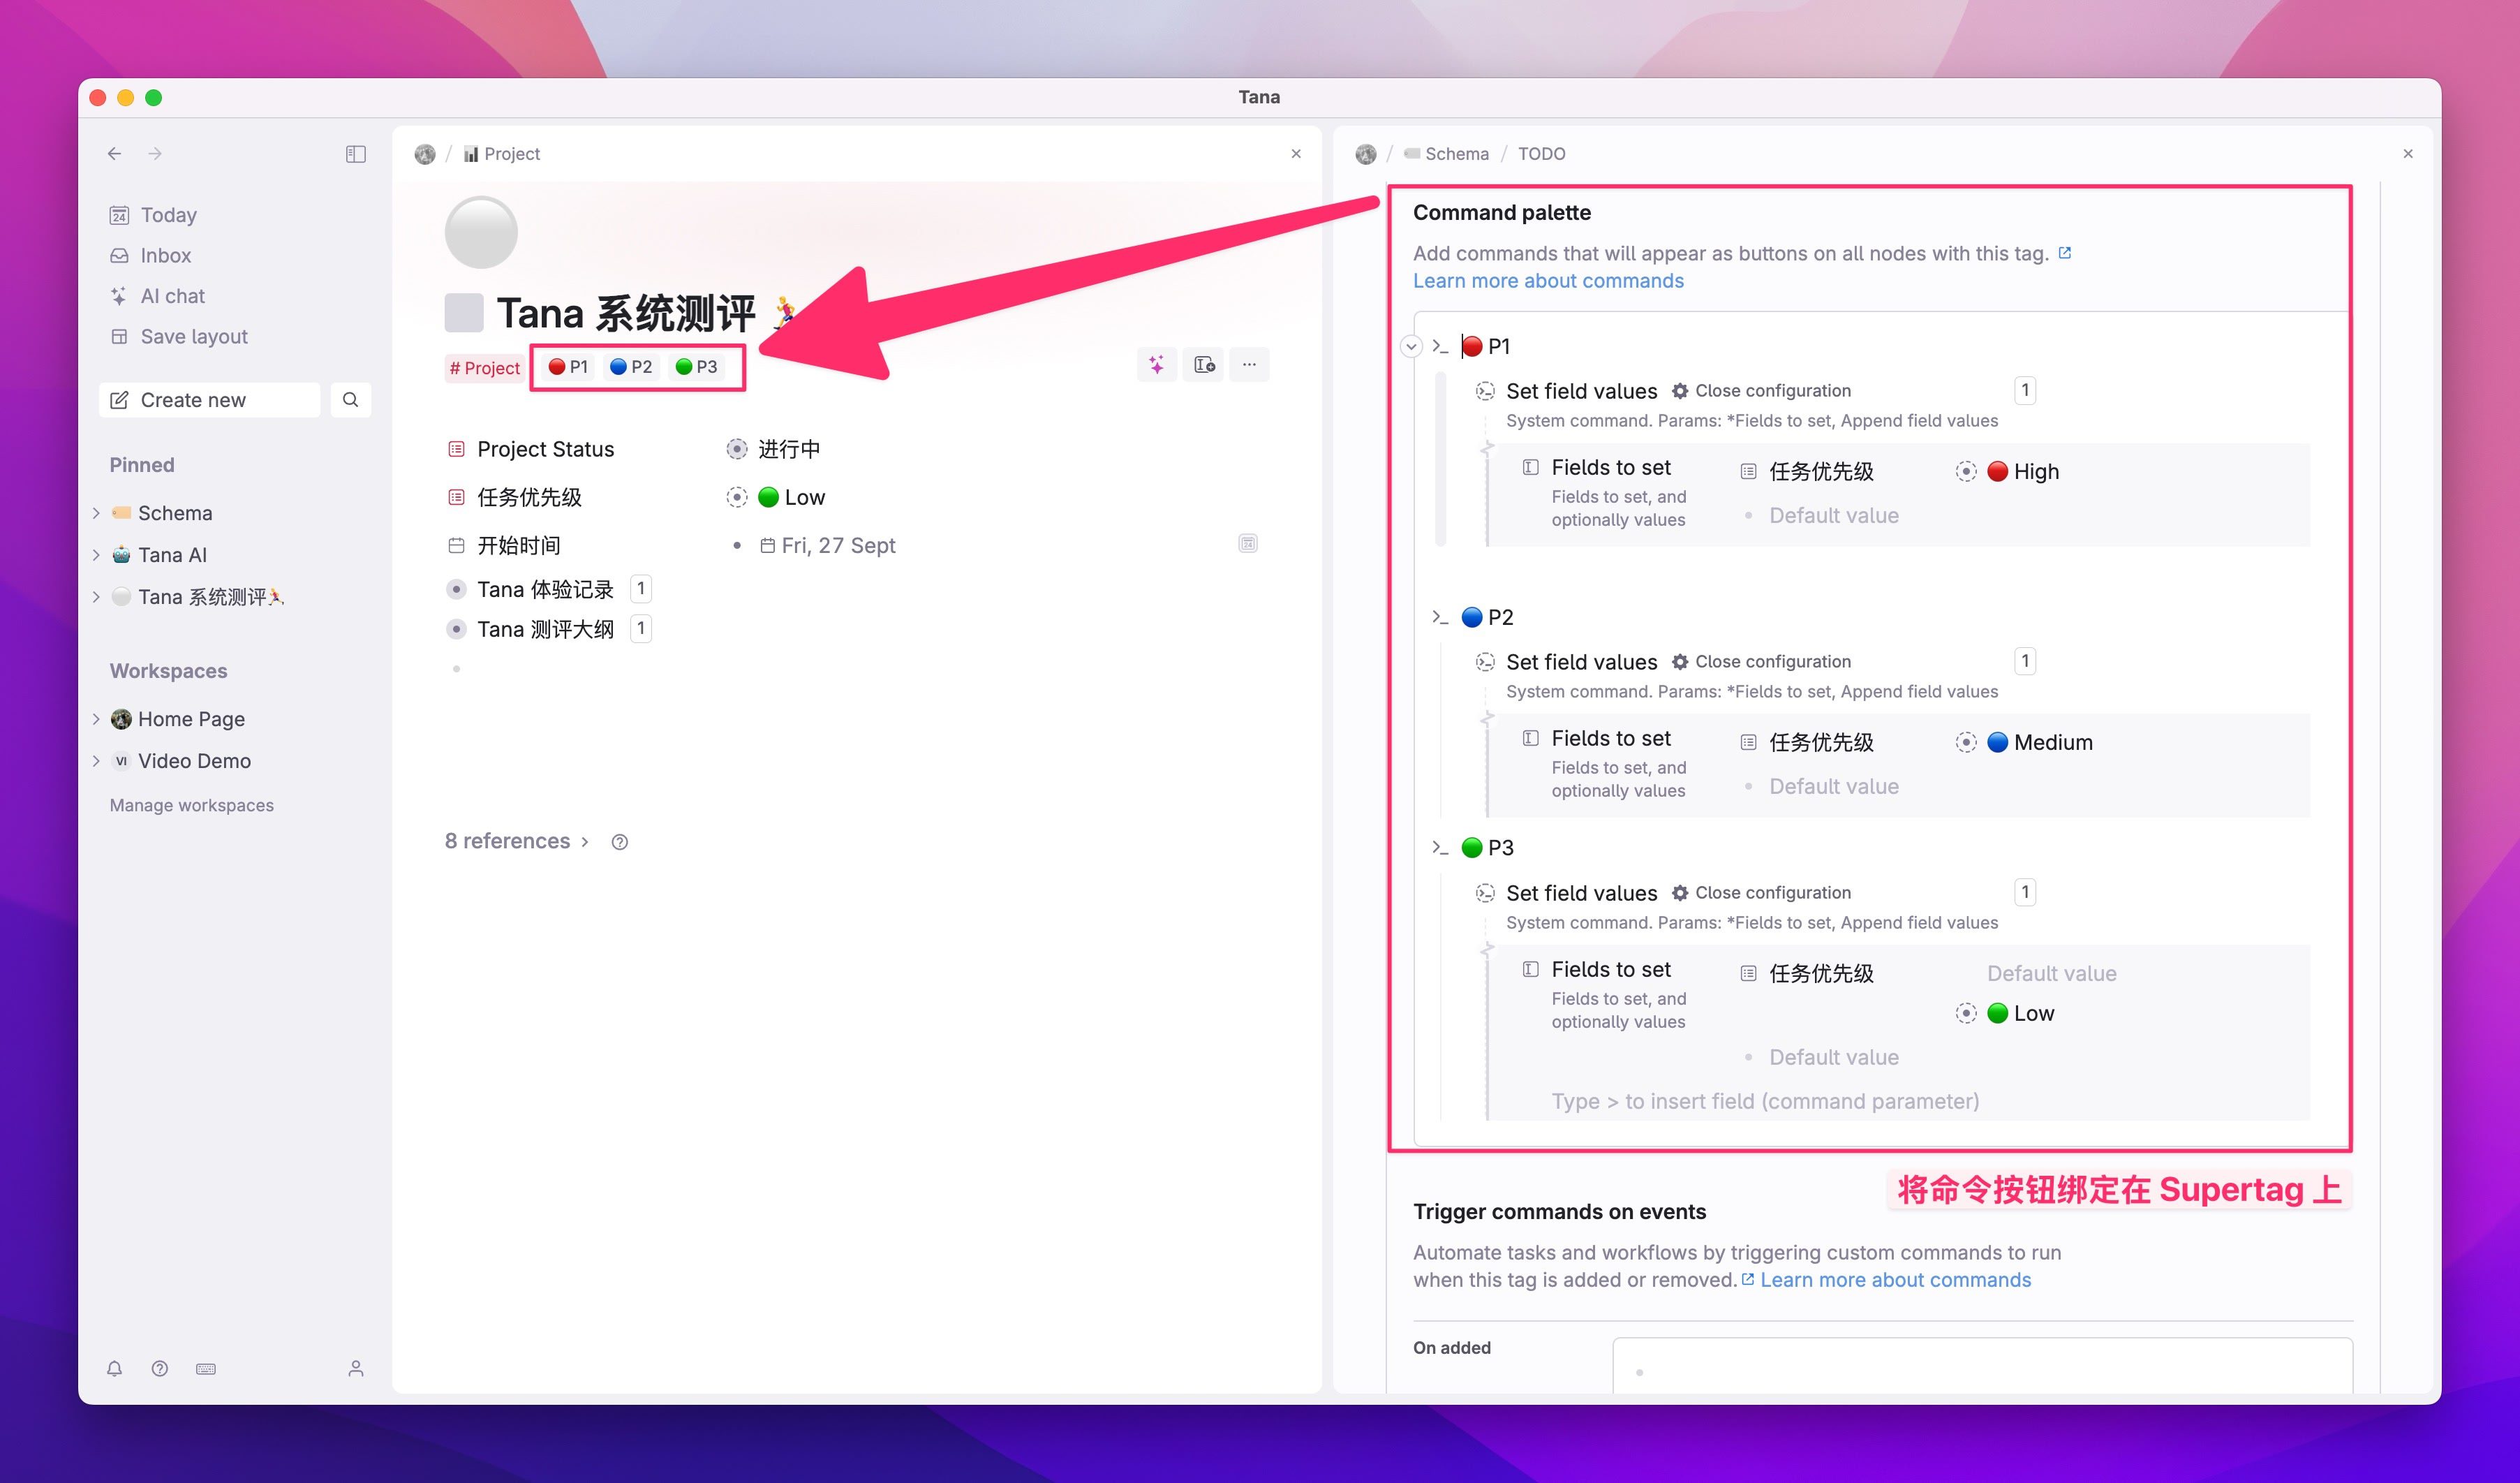Close the TODO schema panel

point(2408,153)
